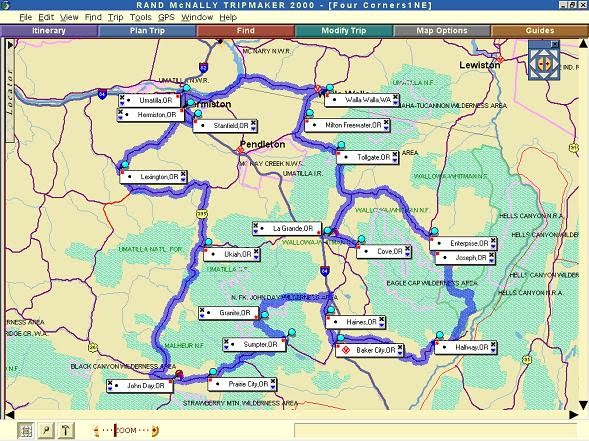
Task: Open the Plan Trip tab
Action: 147,31
